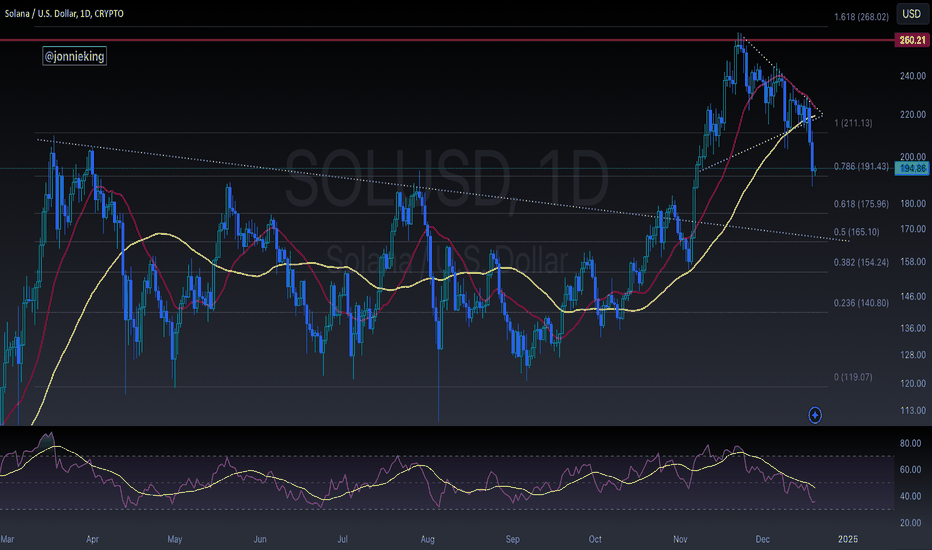Click the Sep label on time axis

coord(512,539)
